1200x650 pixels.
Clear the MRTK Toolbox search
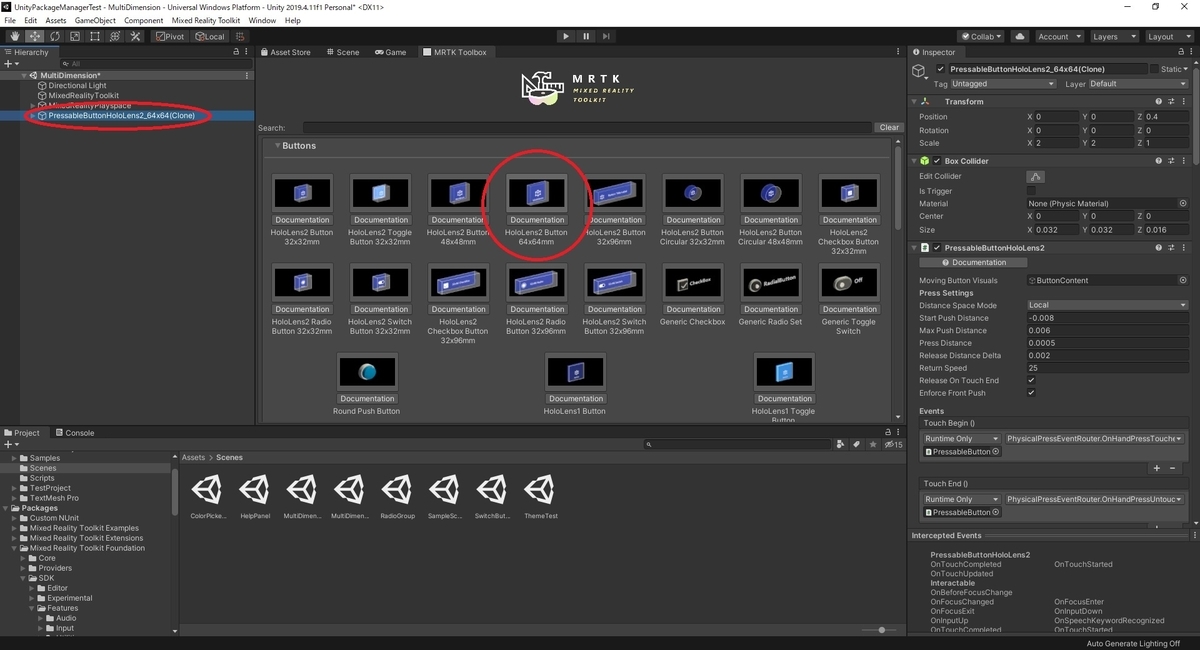(x=889, y=128)
